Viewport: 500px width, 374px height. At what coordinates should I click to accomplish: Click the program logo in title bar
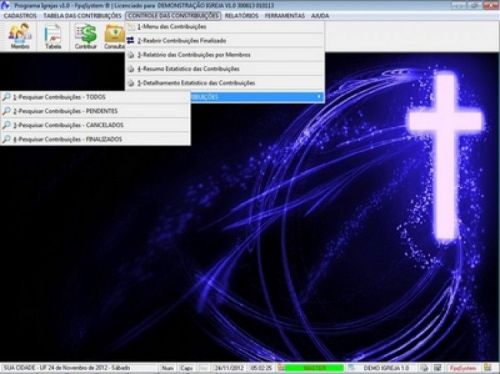click(5, 5)
